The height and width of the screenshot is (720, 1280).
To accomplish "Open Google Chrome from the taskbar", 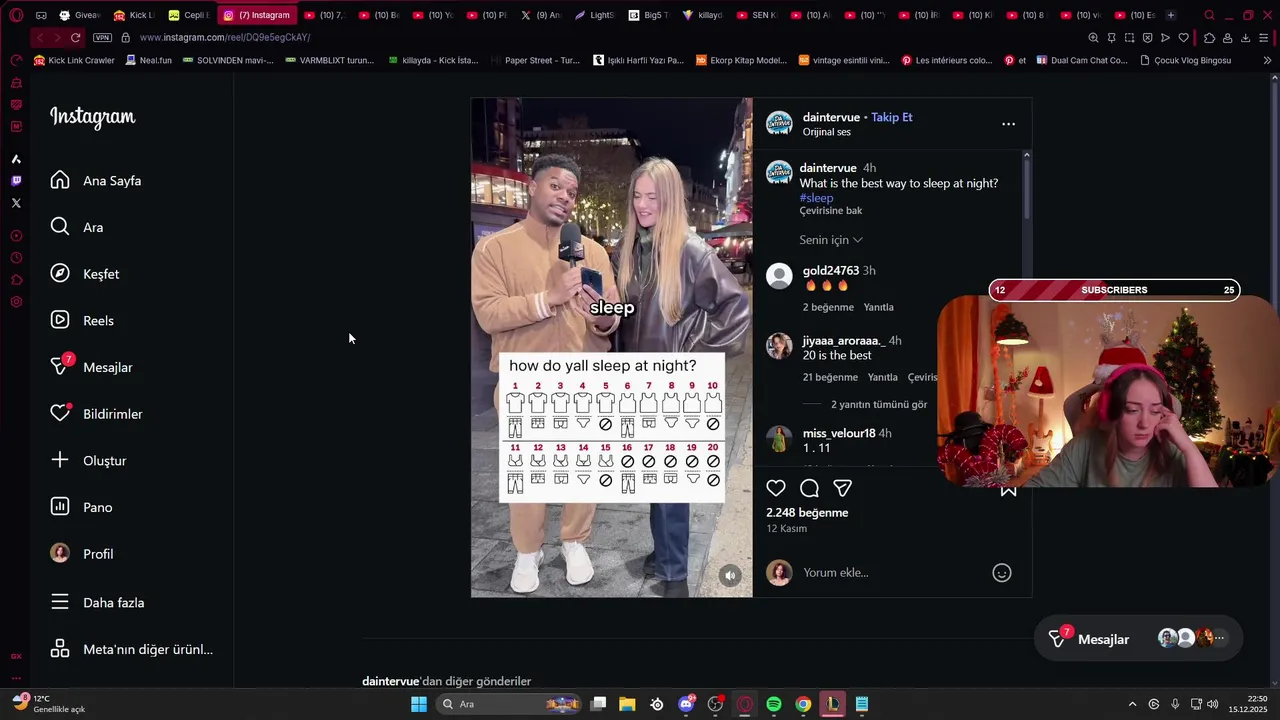I will click(803, 704).
